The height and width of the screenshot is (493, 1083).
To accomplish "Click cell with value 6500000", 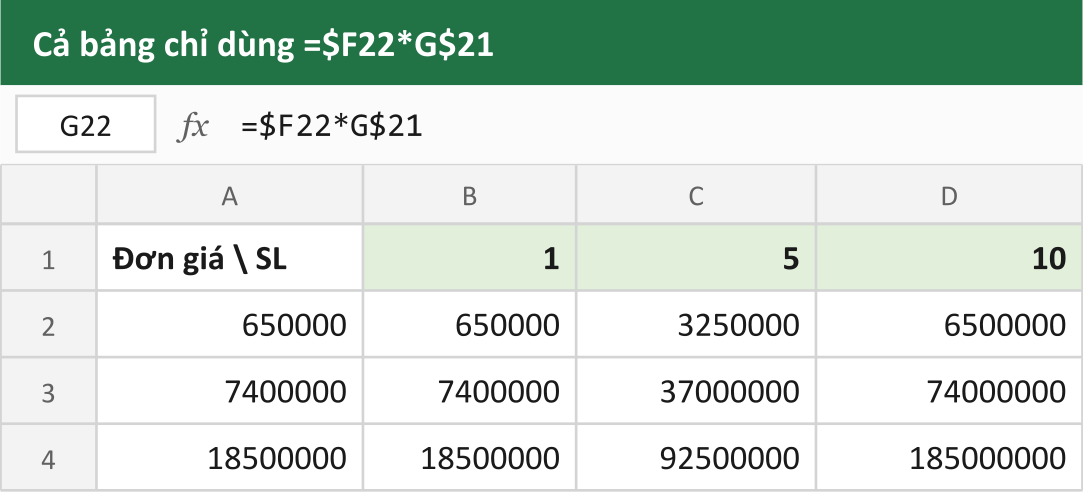I will point(950,324).
